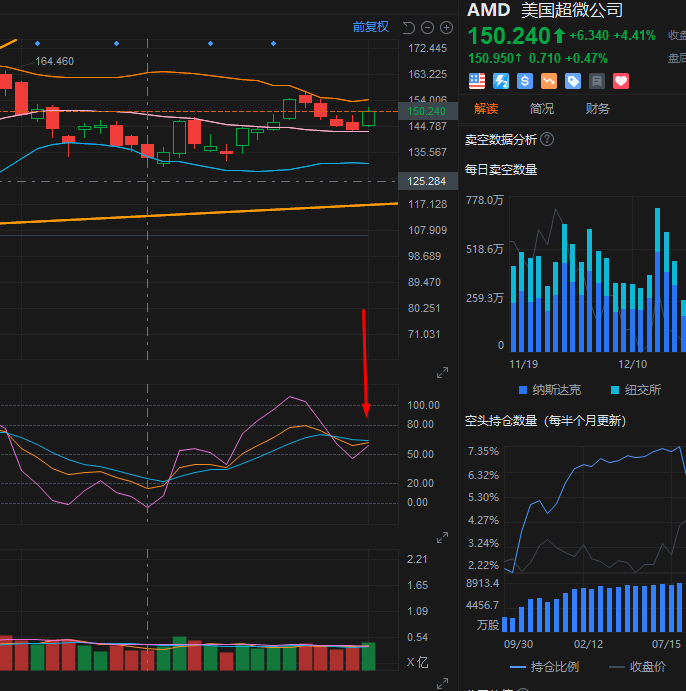Click the blue dollar S icon
This screenshot has height=691, width=686.
[x=525, y=81]
